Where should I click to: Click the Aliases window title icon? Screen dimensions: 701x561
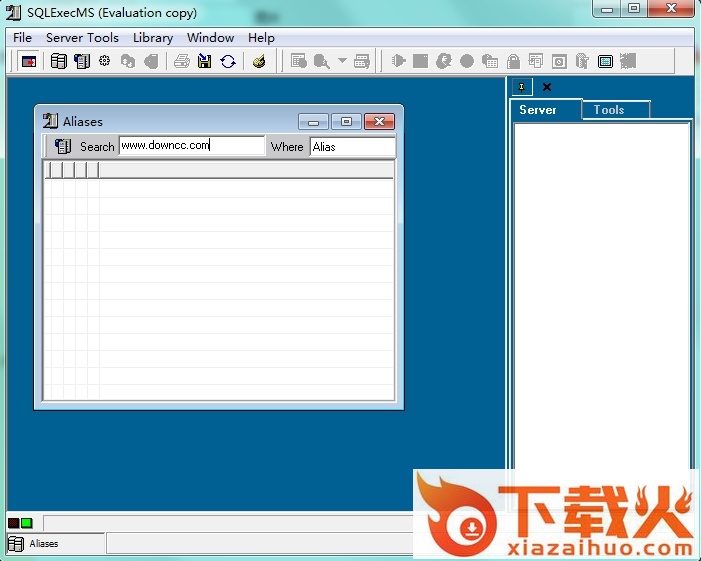click(x=50, y=121)
